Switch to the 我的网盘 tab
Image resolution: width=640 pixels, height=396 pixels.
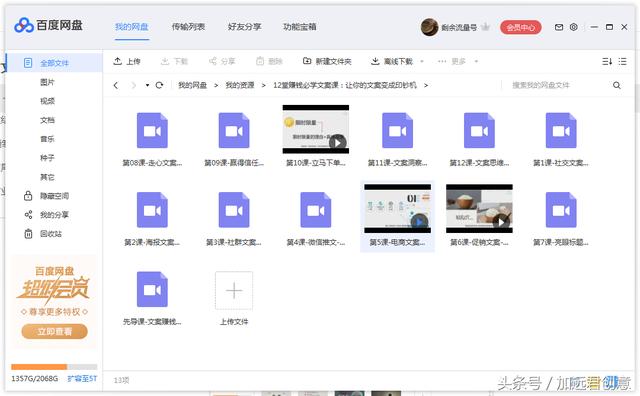[x=131, y=27]
